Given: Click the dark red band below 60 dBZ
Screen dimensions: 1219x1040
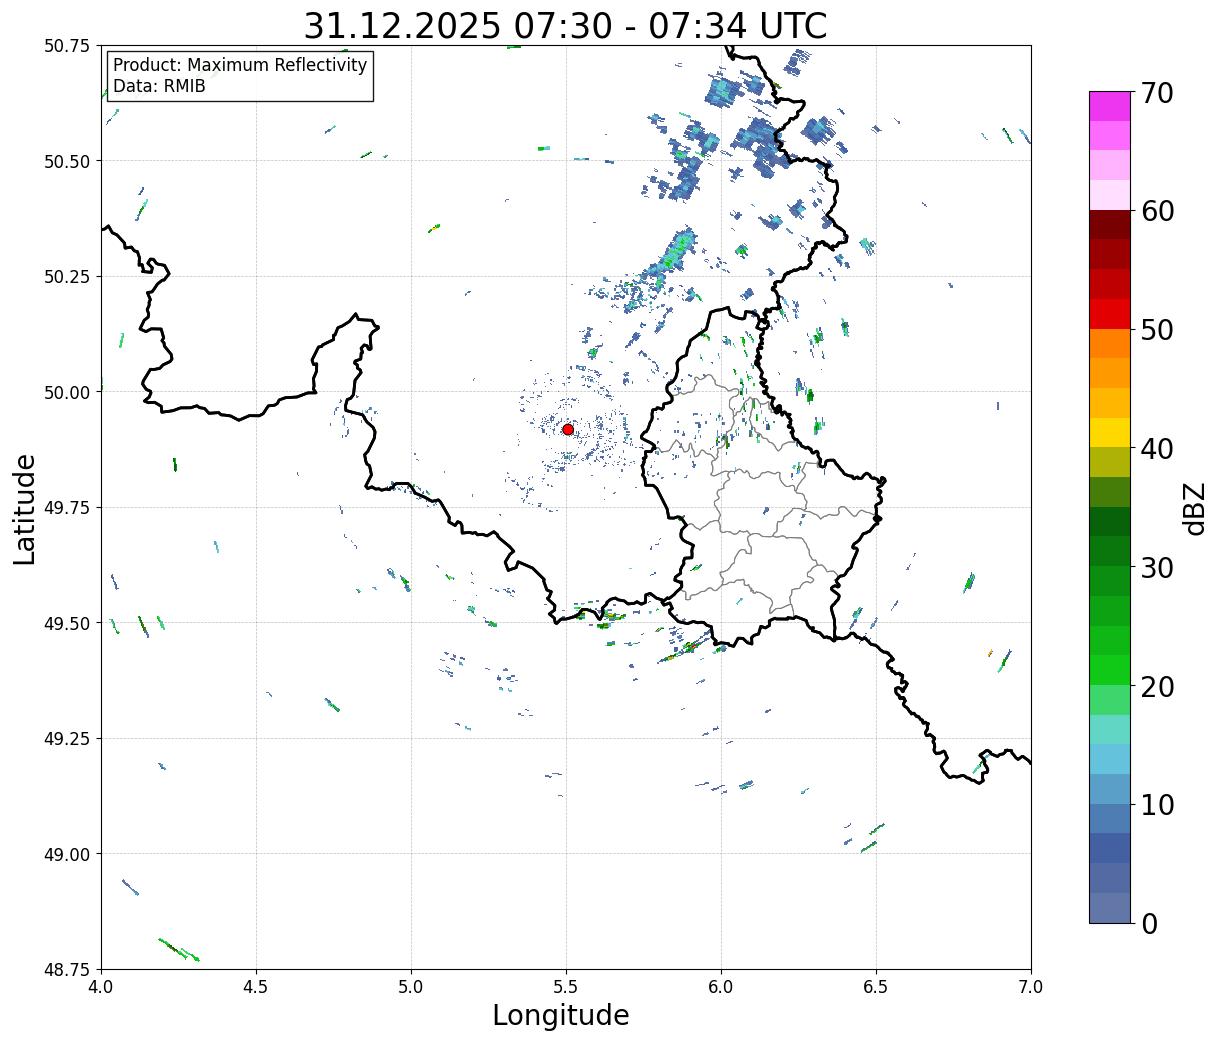Looking at the screenshot, I should coord(1110,224).
